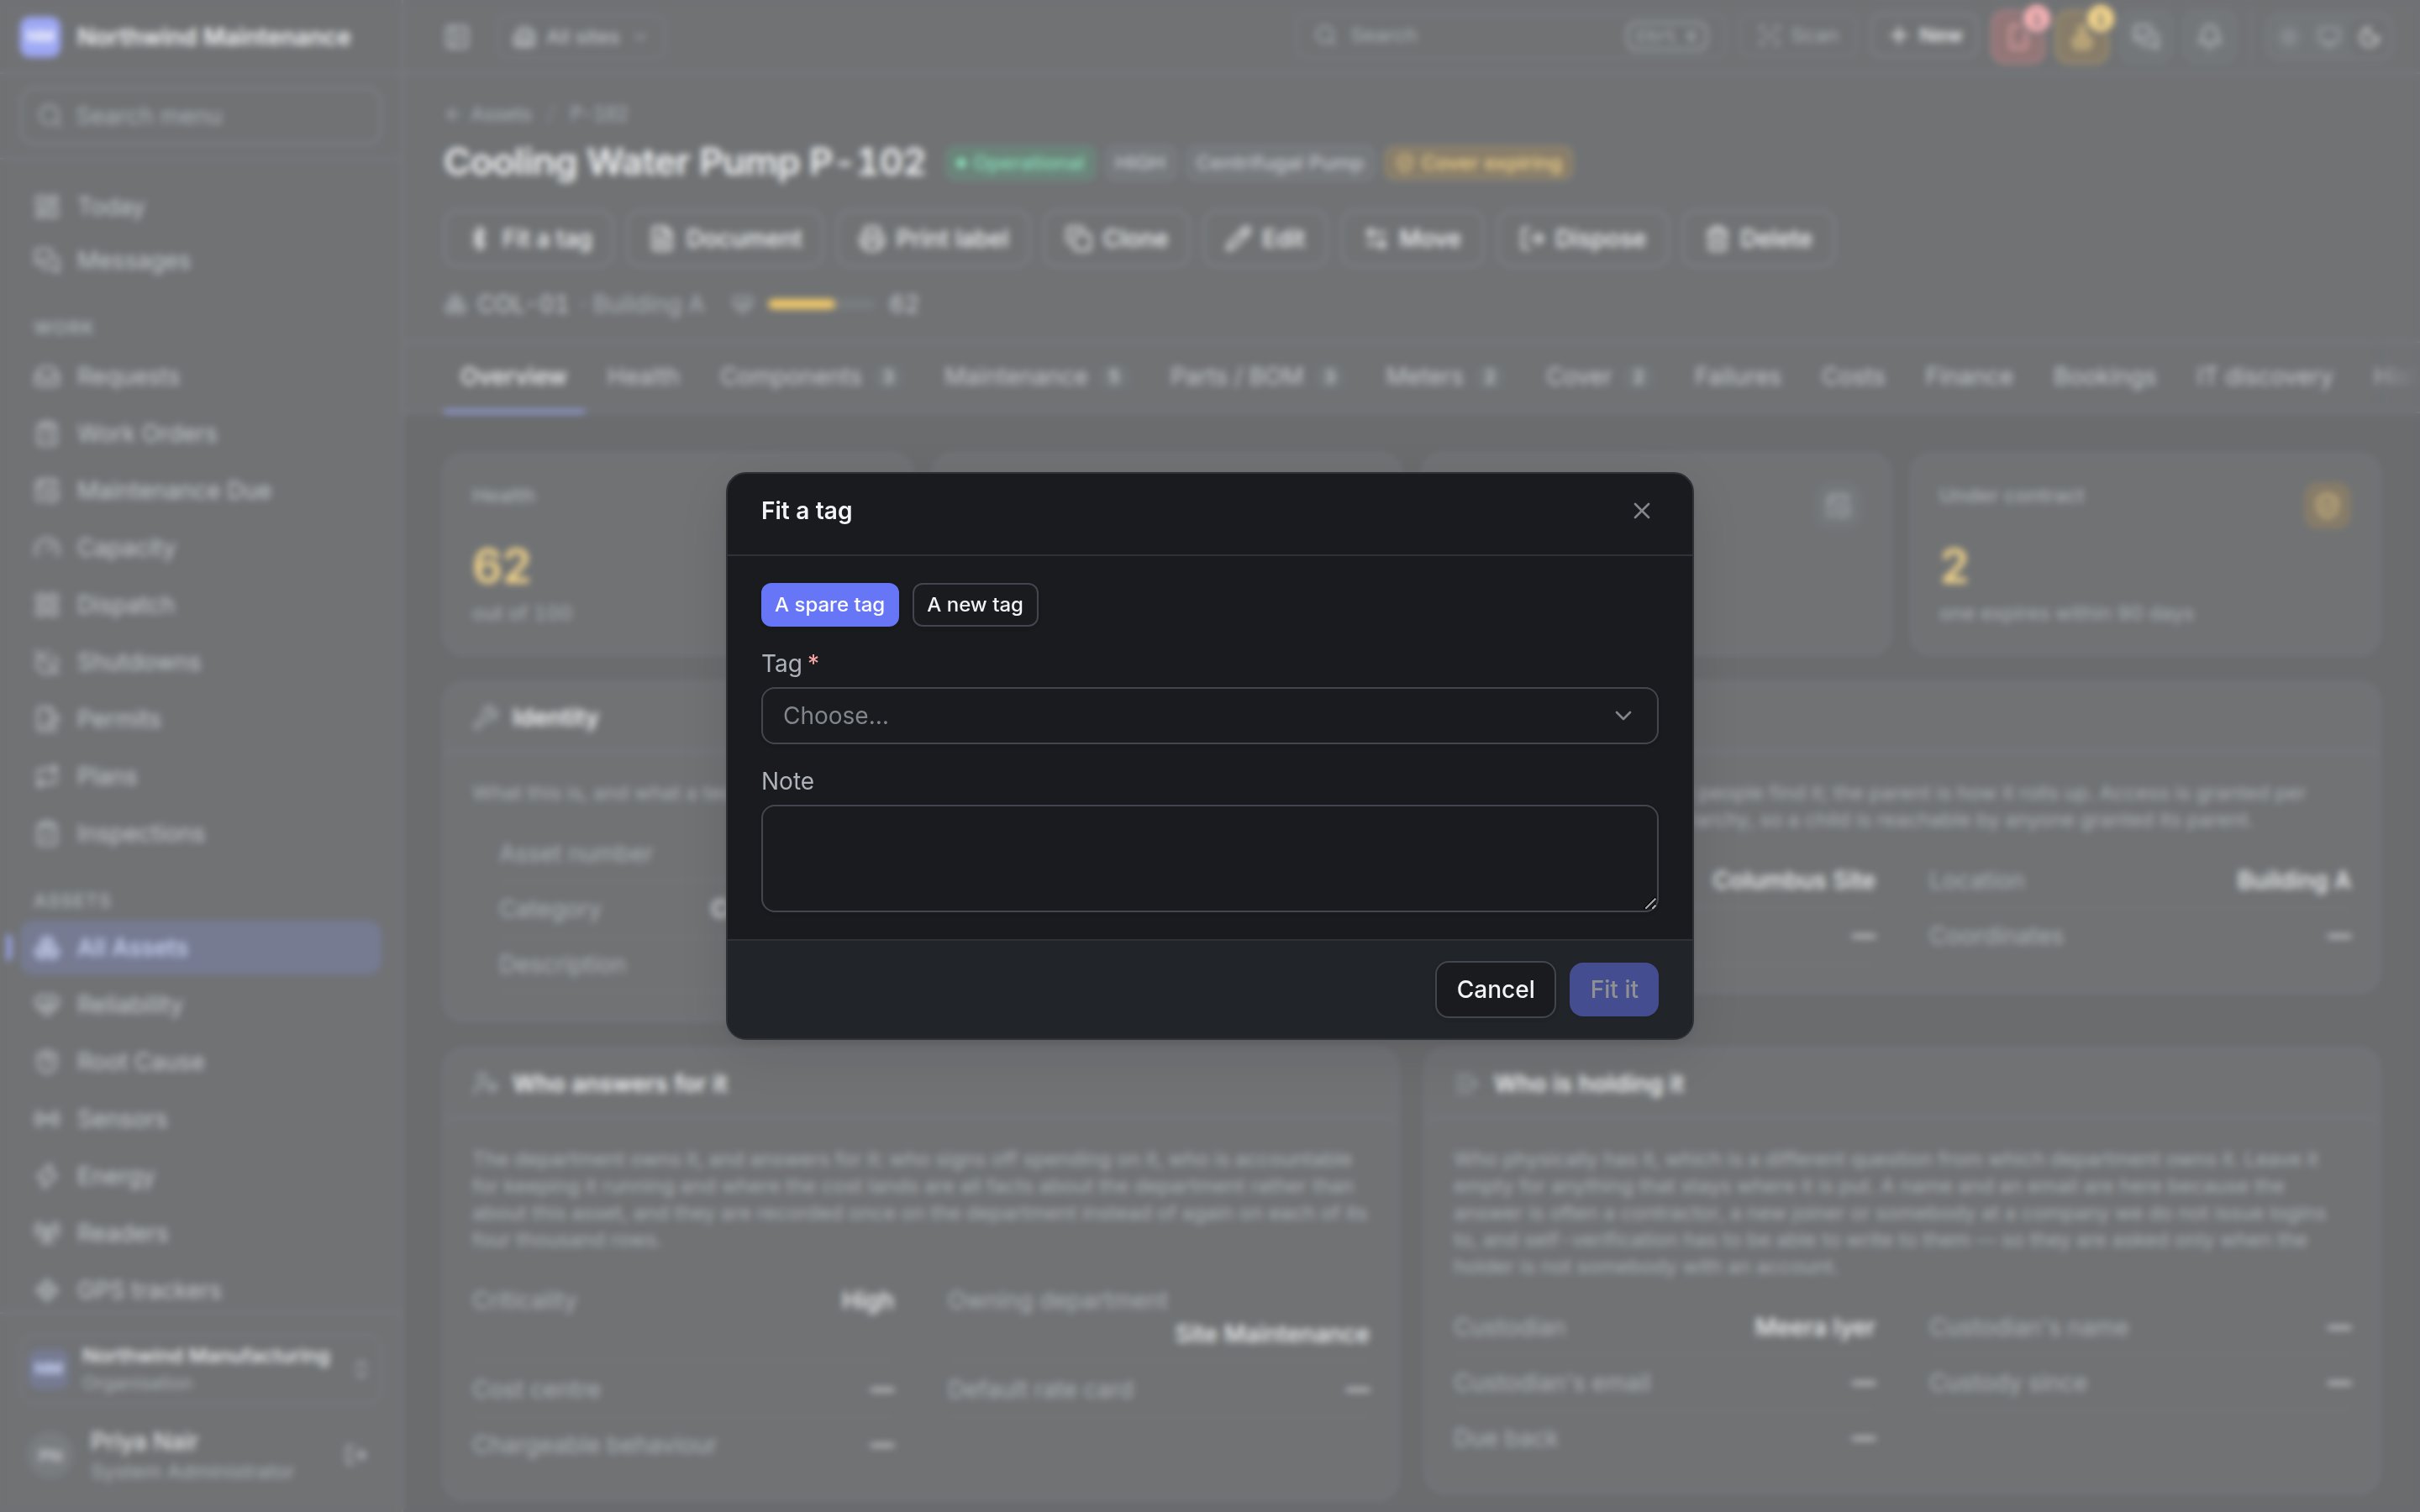
Task: Click the Scan button in top bar
Action: pos(1799,36)
